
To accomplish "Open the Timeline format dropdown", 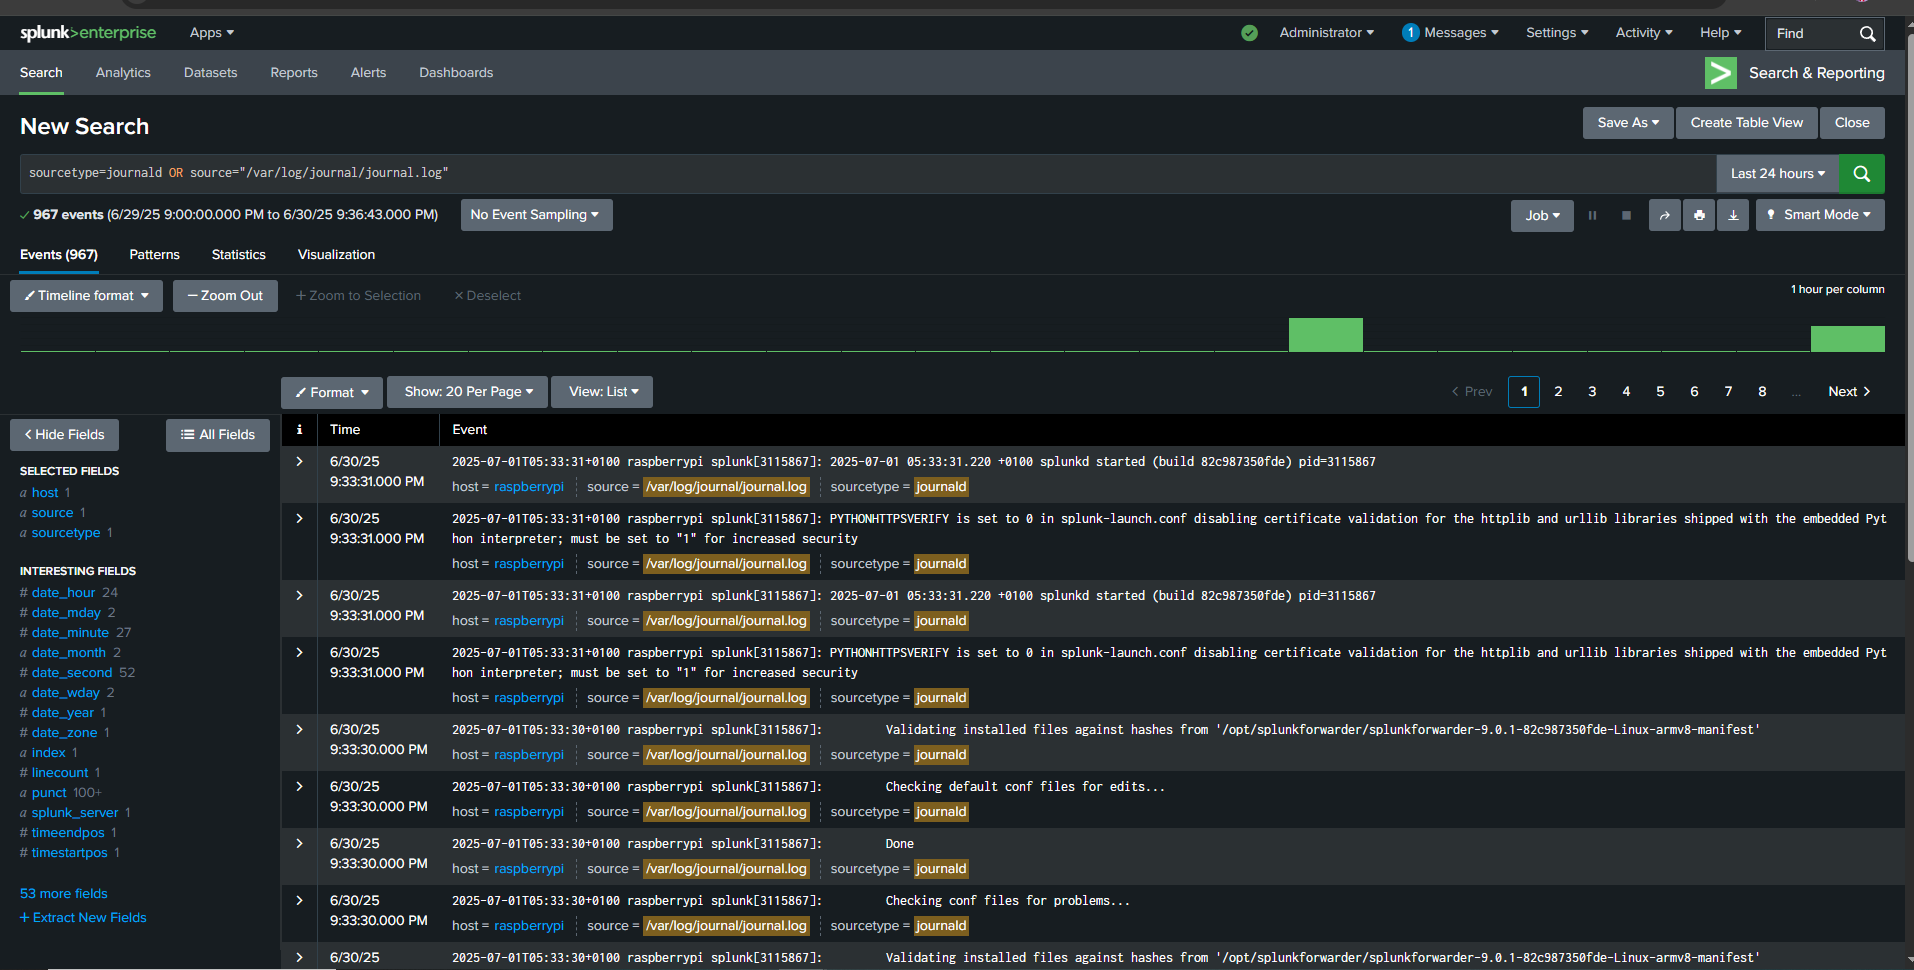I will pyautogui.click(x=86, y=296).
